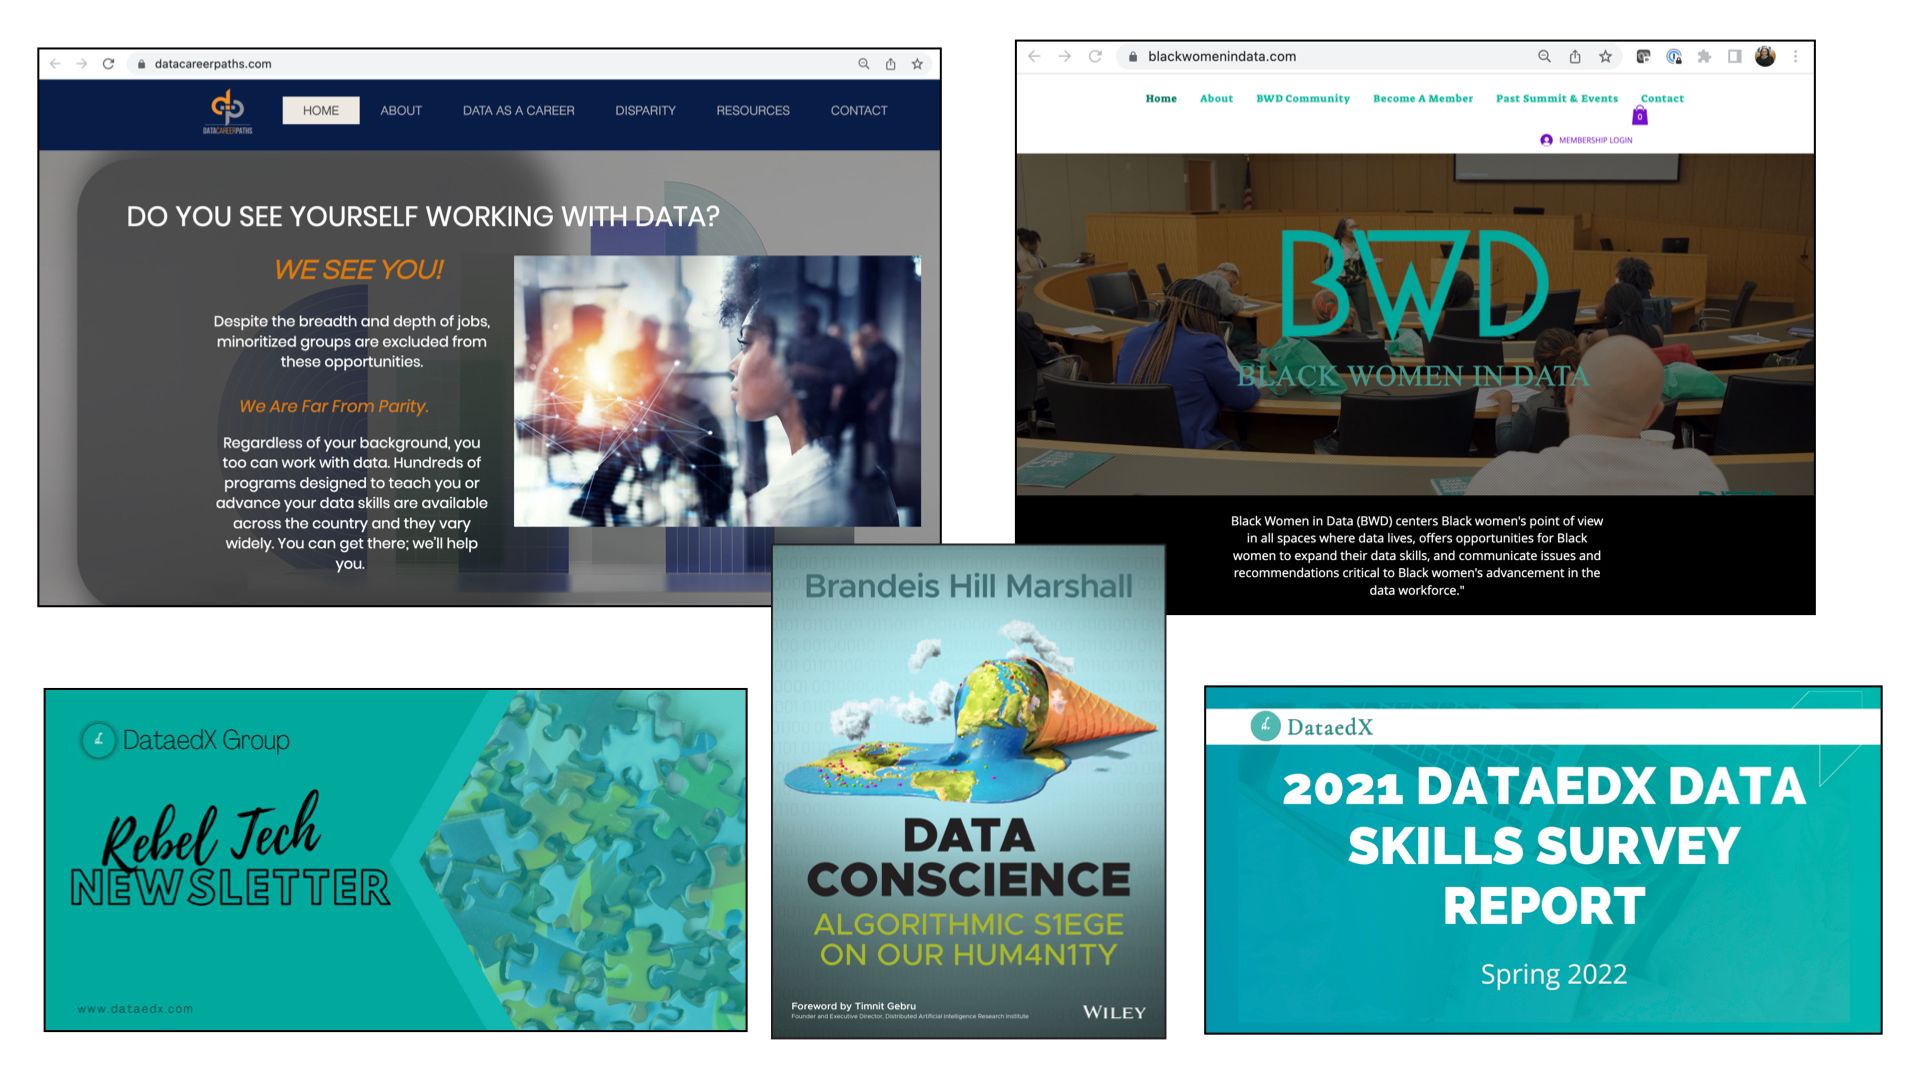Viewport: 1920px width, 1080px height.
Task: Click the Data Conscience book cover
Action: (968, 792)
